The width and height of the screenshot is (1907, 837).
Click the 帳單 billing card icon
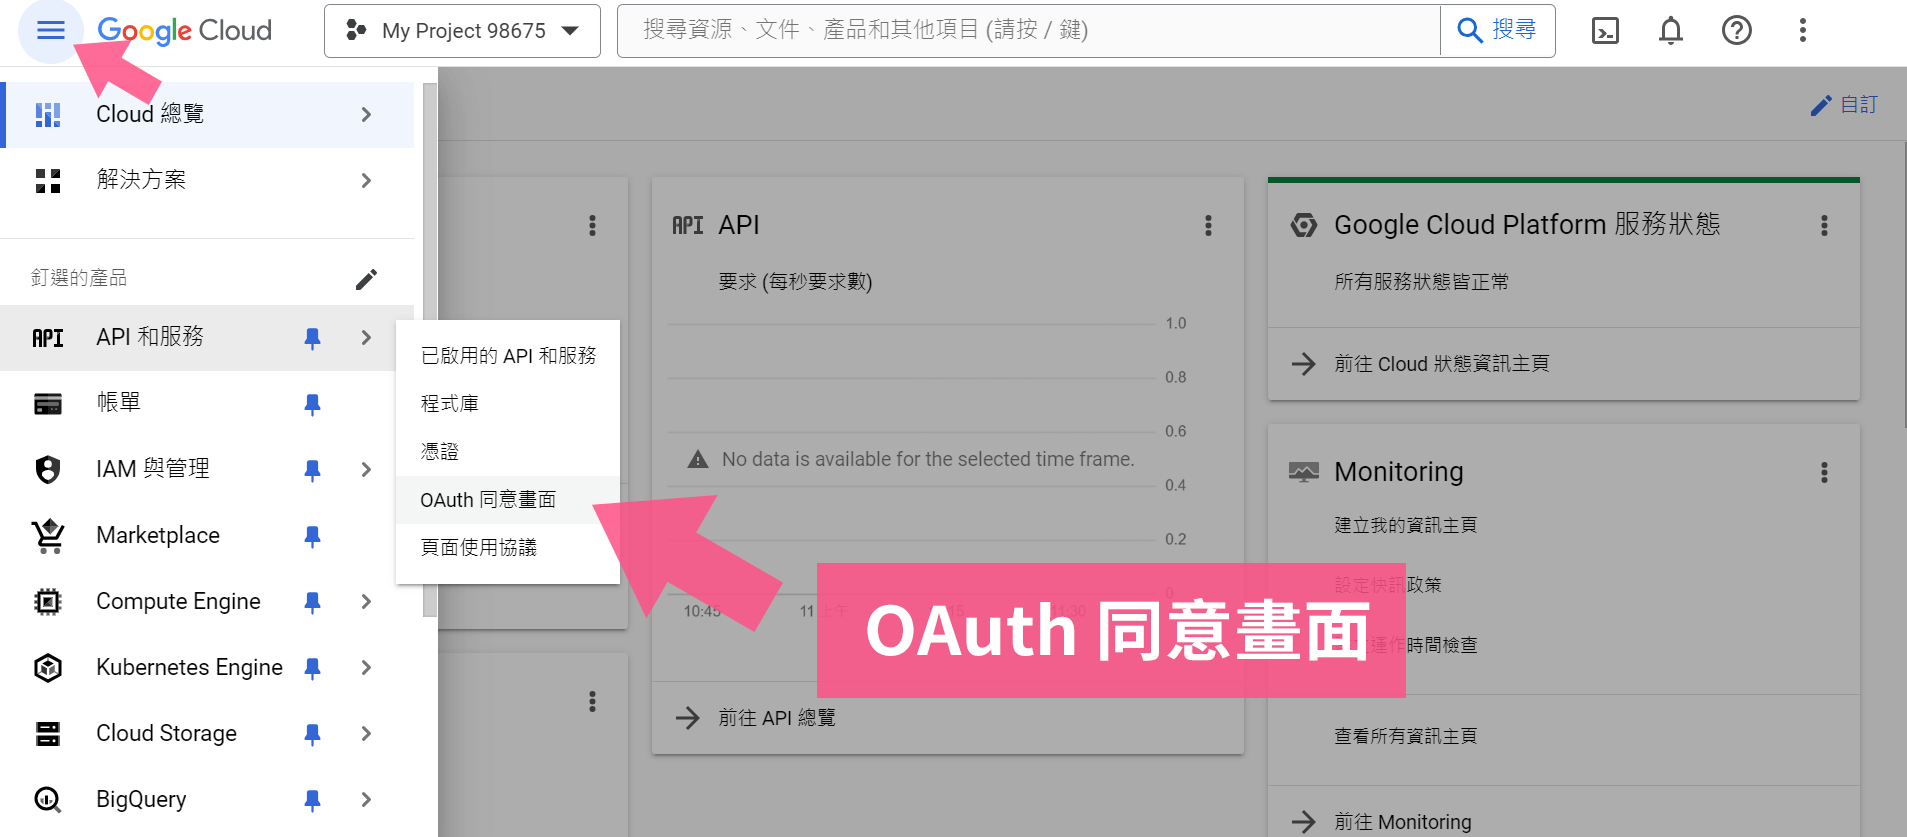[x=48, y=404]
